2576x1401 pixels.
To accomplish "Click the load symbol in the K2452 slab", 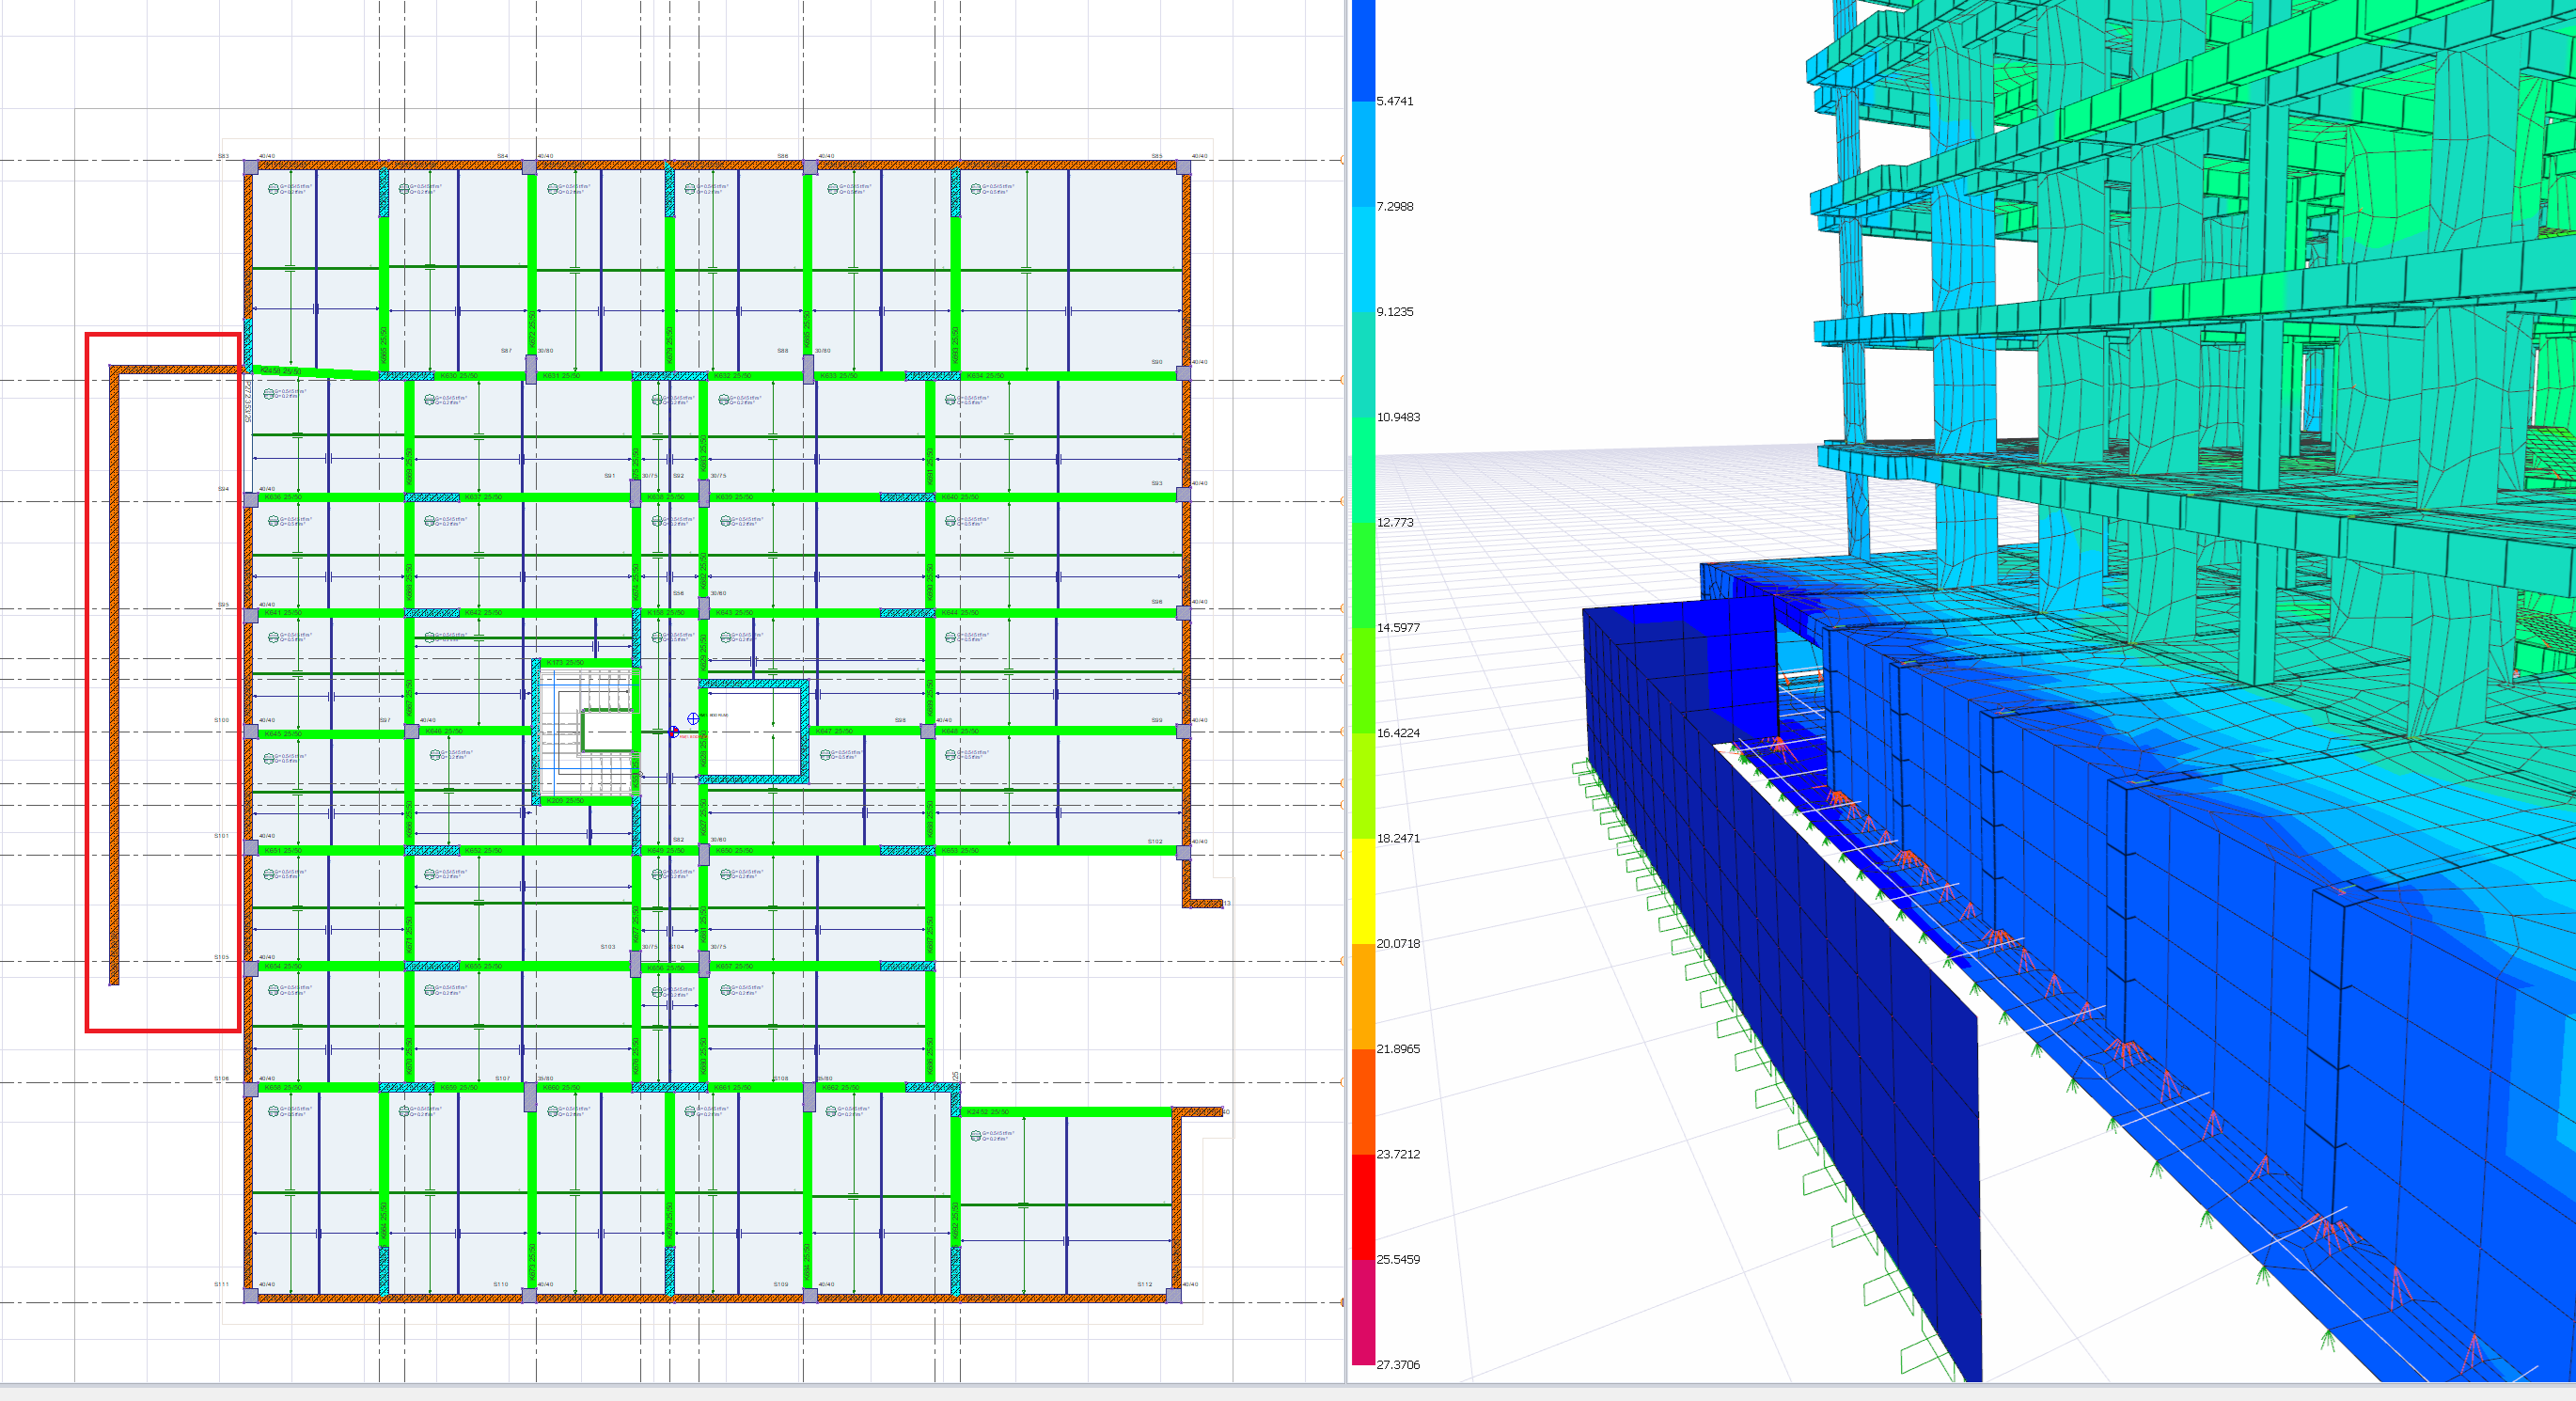I will [975, 1136].
